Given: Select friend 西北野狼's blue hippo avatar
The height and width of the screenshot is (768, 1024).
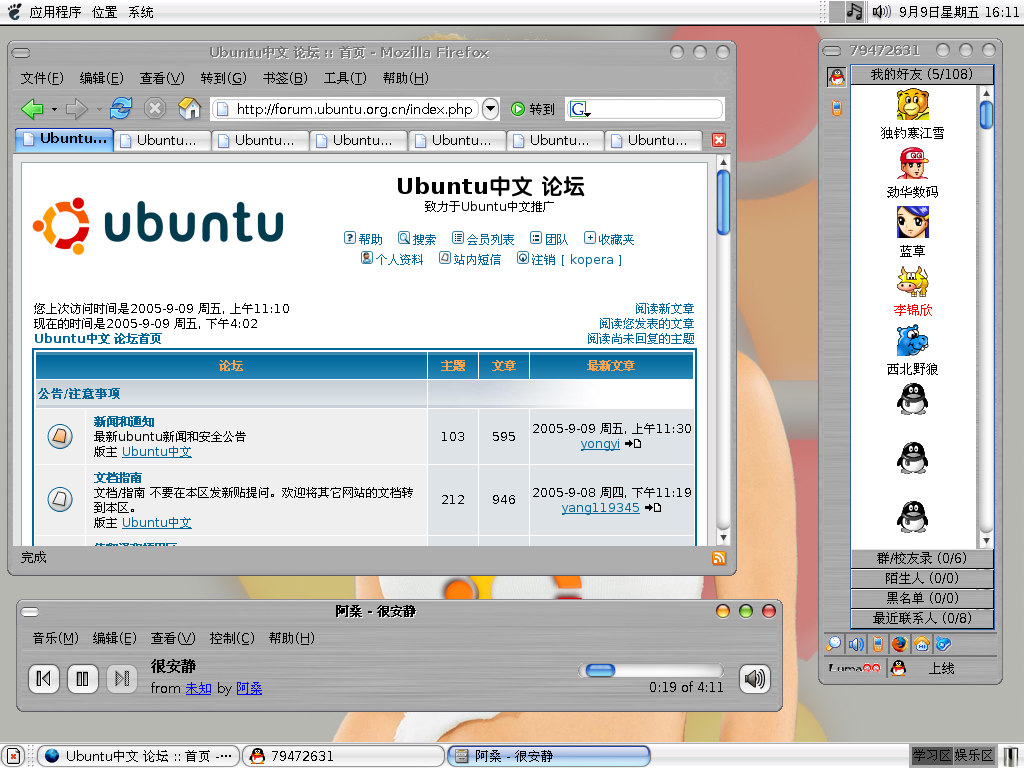Looking at the screenshot, I should pyautogui.click(x=912, y=340).
